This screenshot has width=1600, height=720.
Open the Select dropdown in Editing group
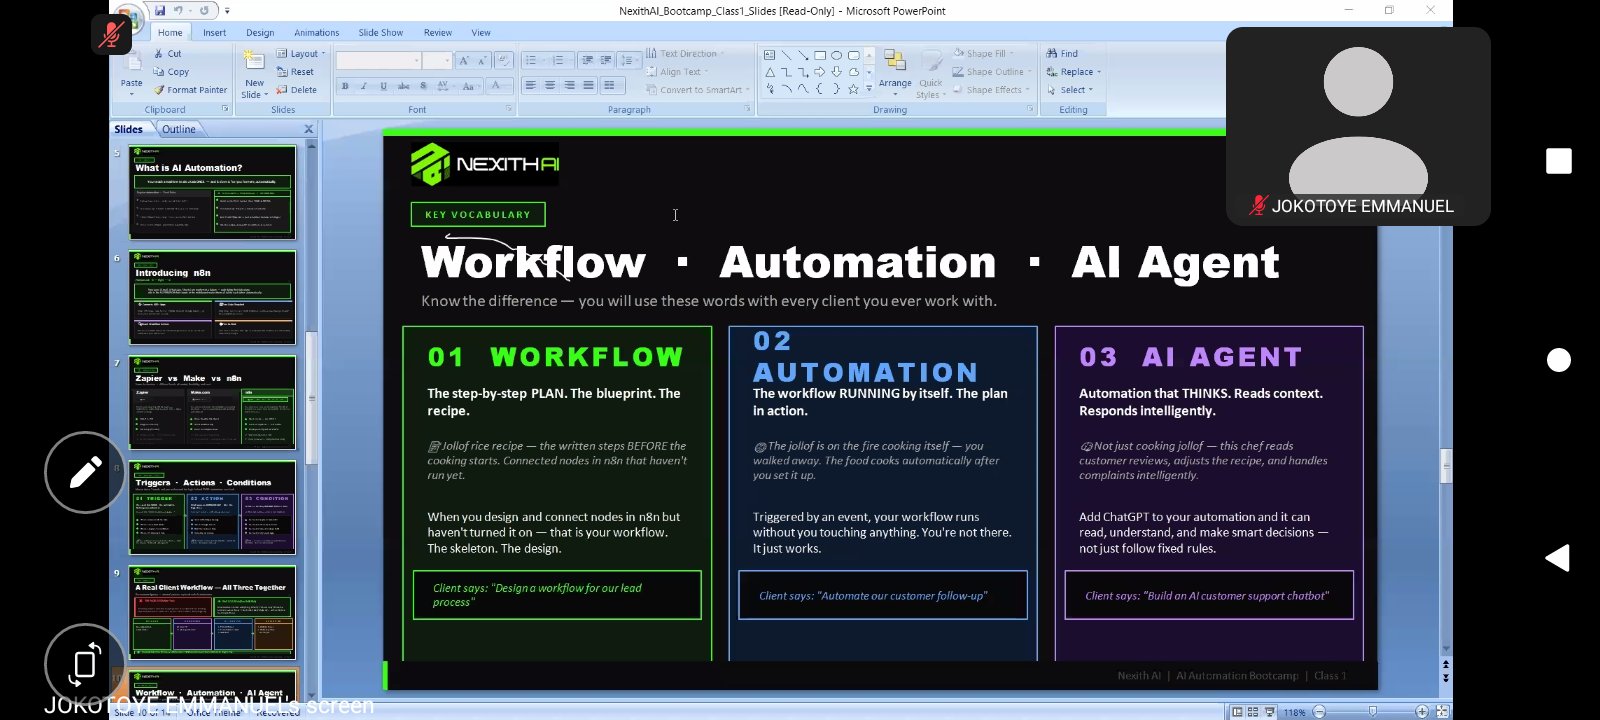point(1070,90)
